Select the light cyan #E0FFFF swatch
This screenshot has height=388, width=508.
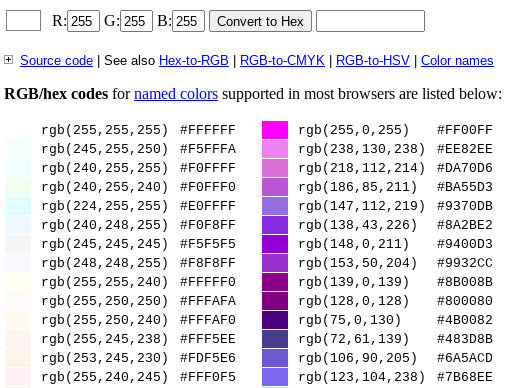tap(18, 206)
